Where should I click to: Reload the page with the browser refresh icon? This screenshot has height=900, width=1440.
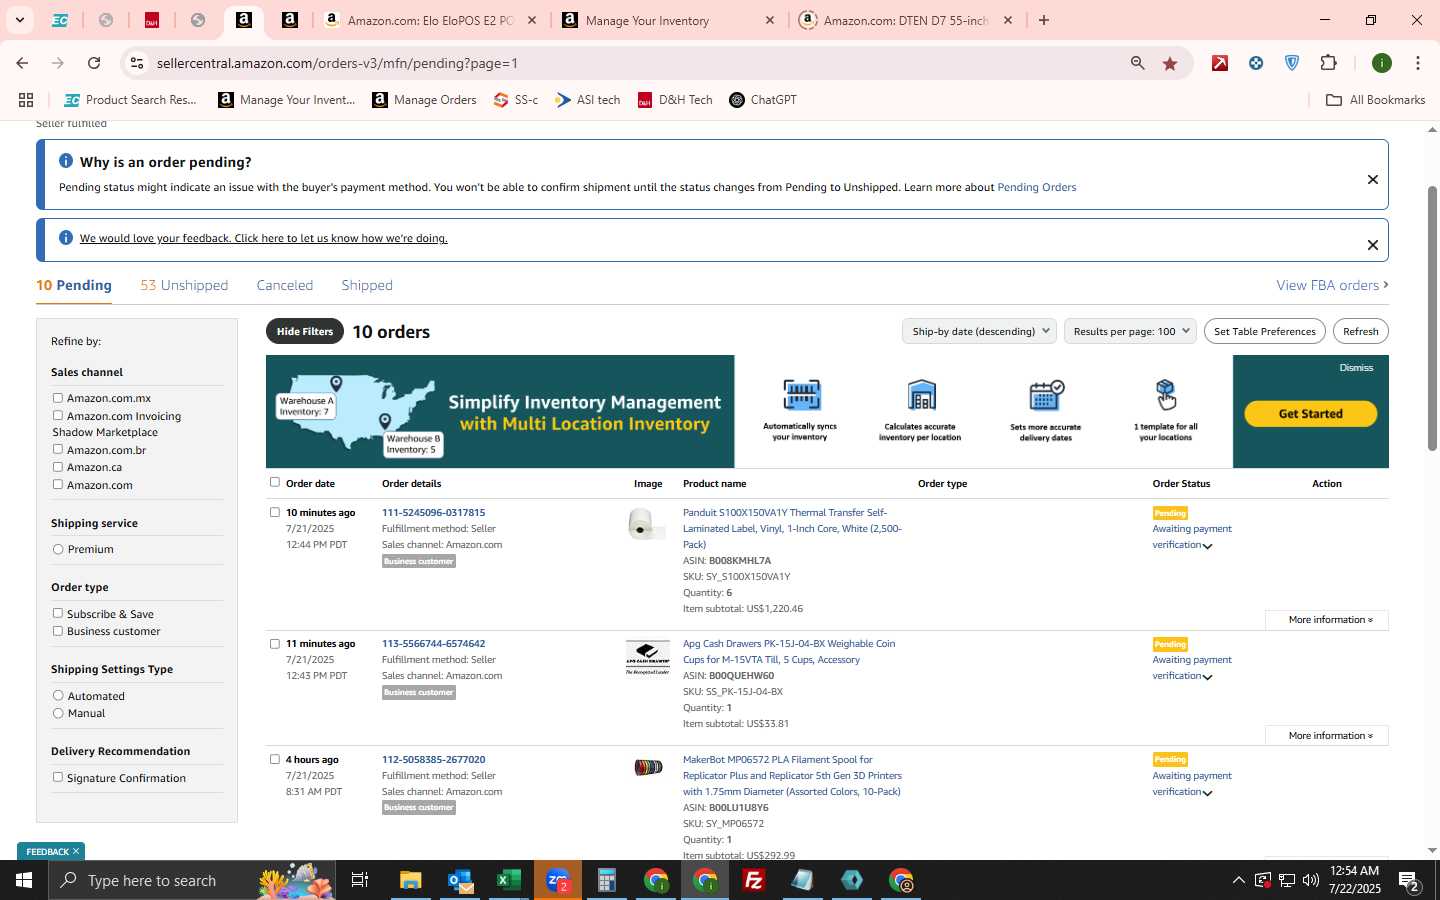94,63
